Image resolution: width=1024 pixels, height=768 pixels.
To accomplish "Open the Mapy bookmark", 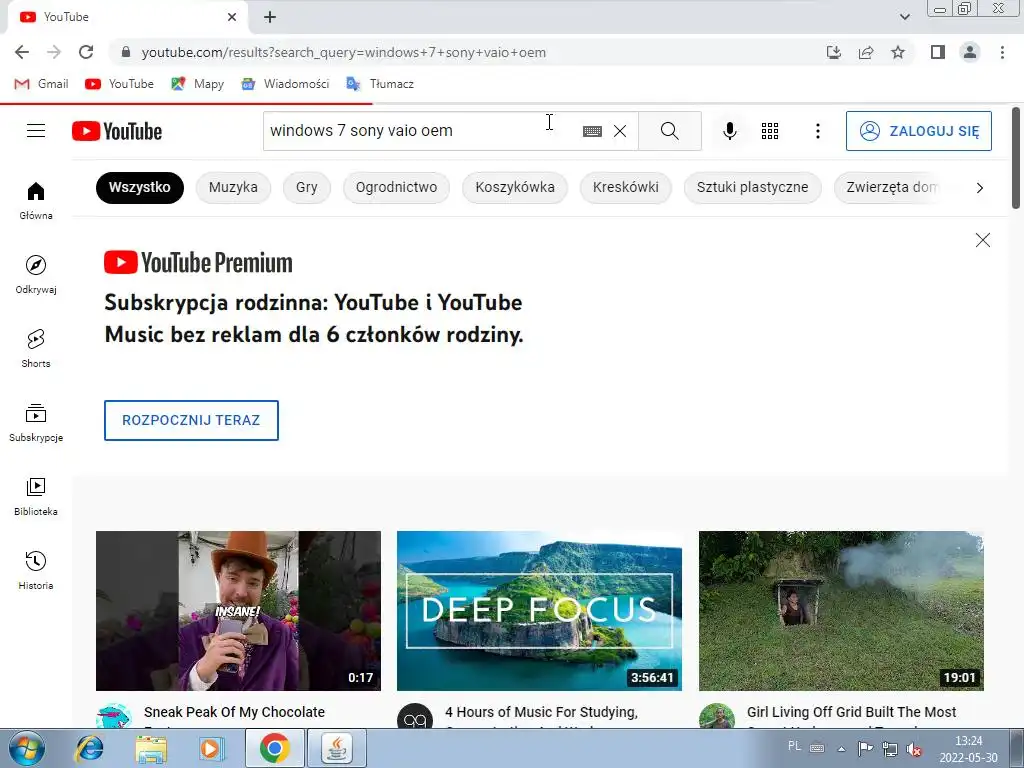I will pyautogui.click(x=197, y=84).
